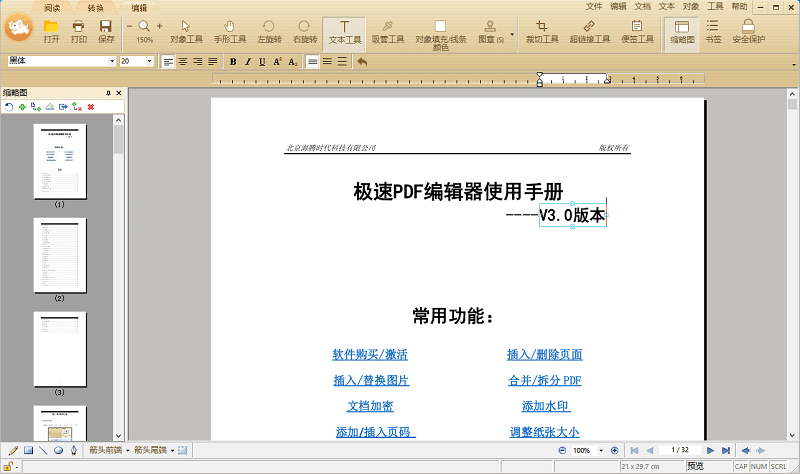
Task: Click the red delete page icon in thumbnail panel
Action: [x=91, y=106]
